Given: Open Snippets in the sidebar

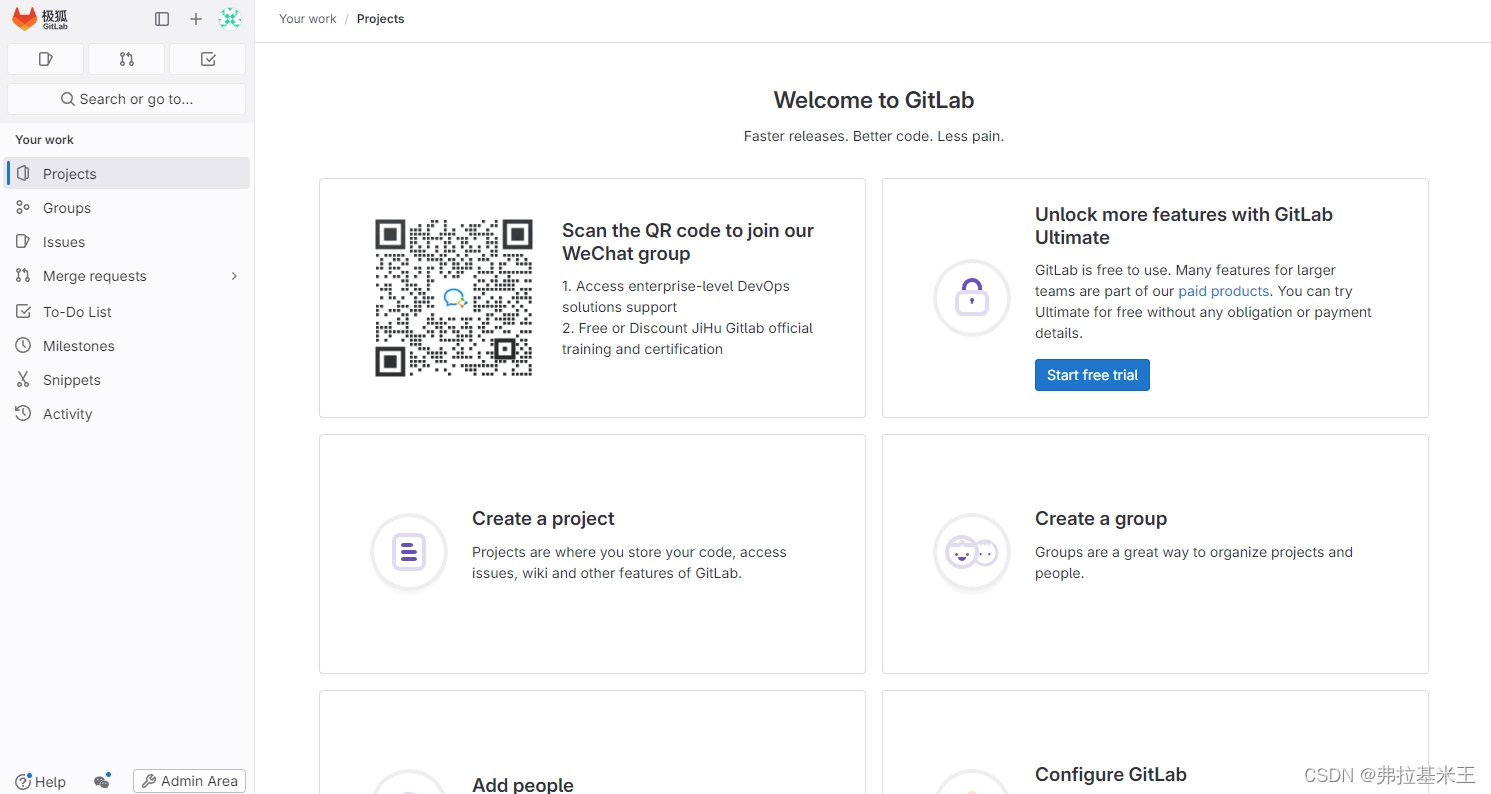Looking at the screenshot, I should tap(128, 379).
